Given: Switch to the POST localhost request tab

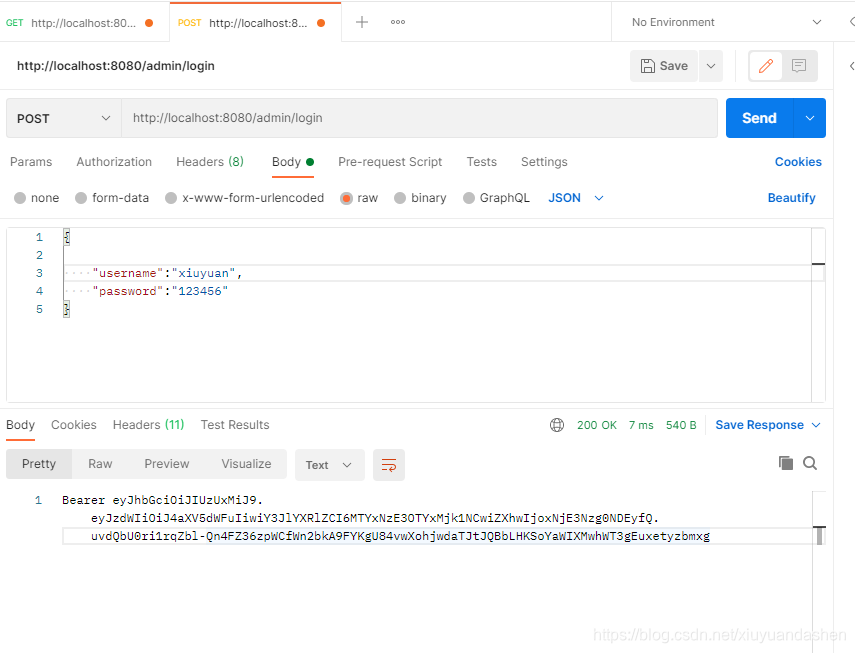Looking at the screenshot, I should click(x=255, y=23).
